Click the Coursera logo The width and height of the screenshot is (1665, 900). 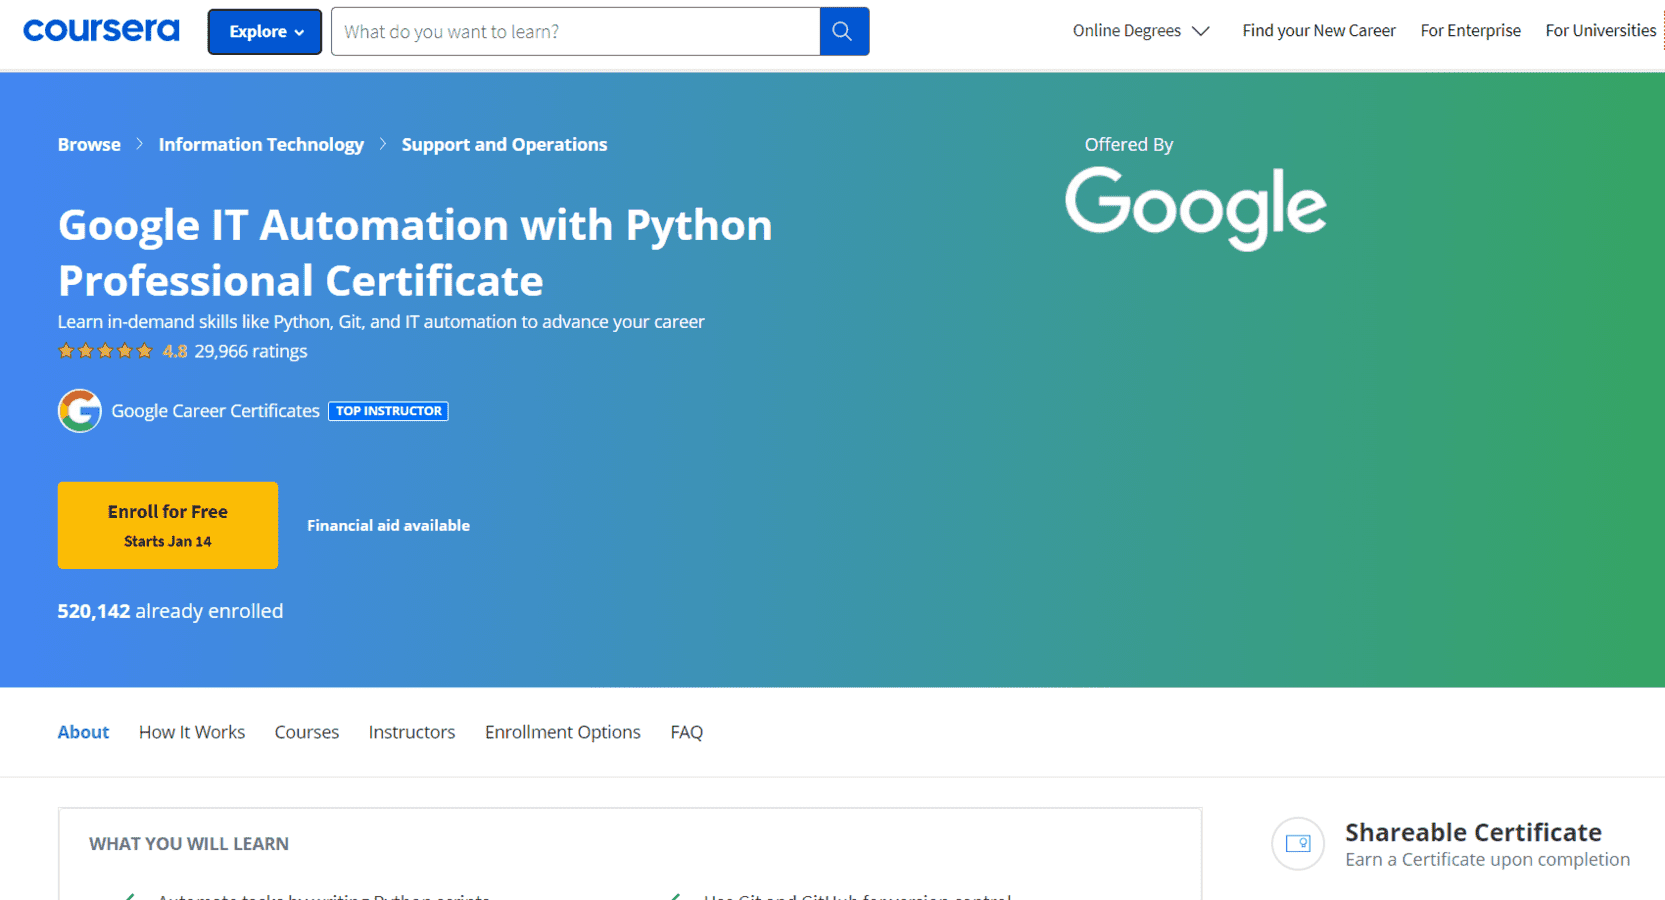point(100,29)
